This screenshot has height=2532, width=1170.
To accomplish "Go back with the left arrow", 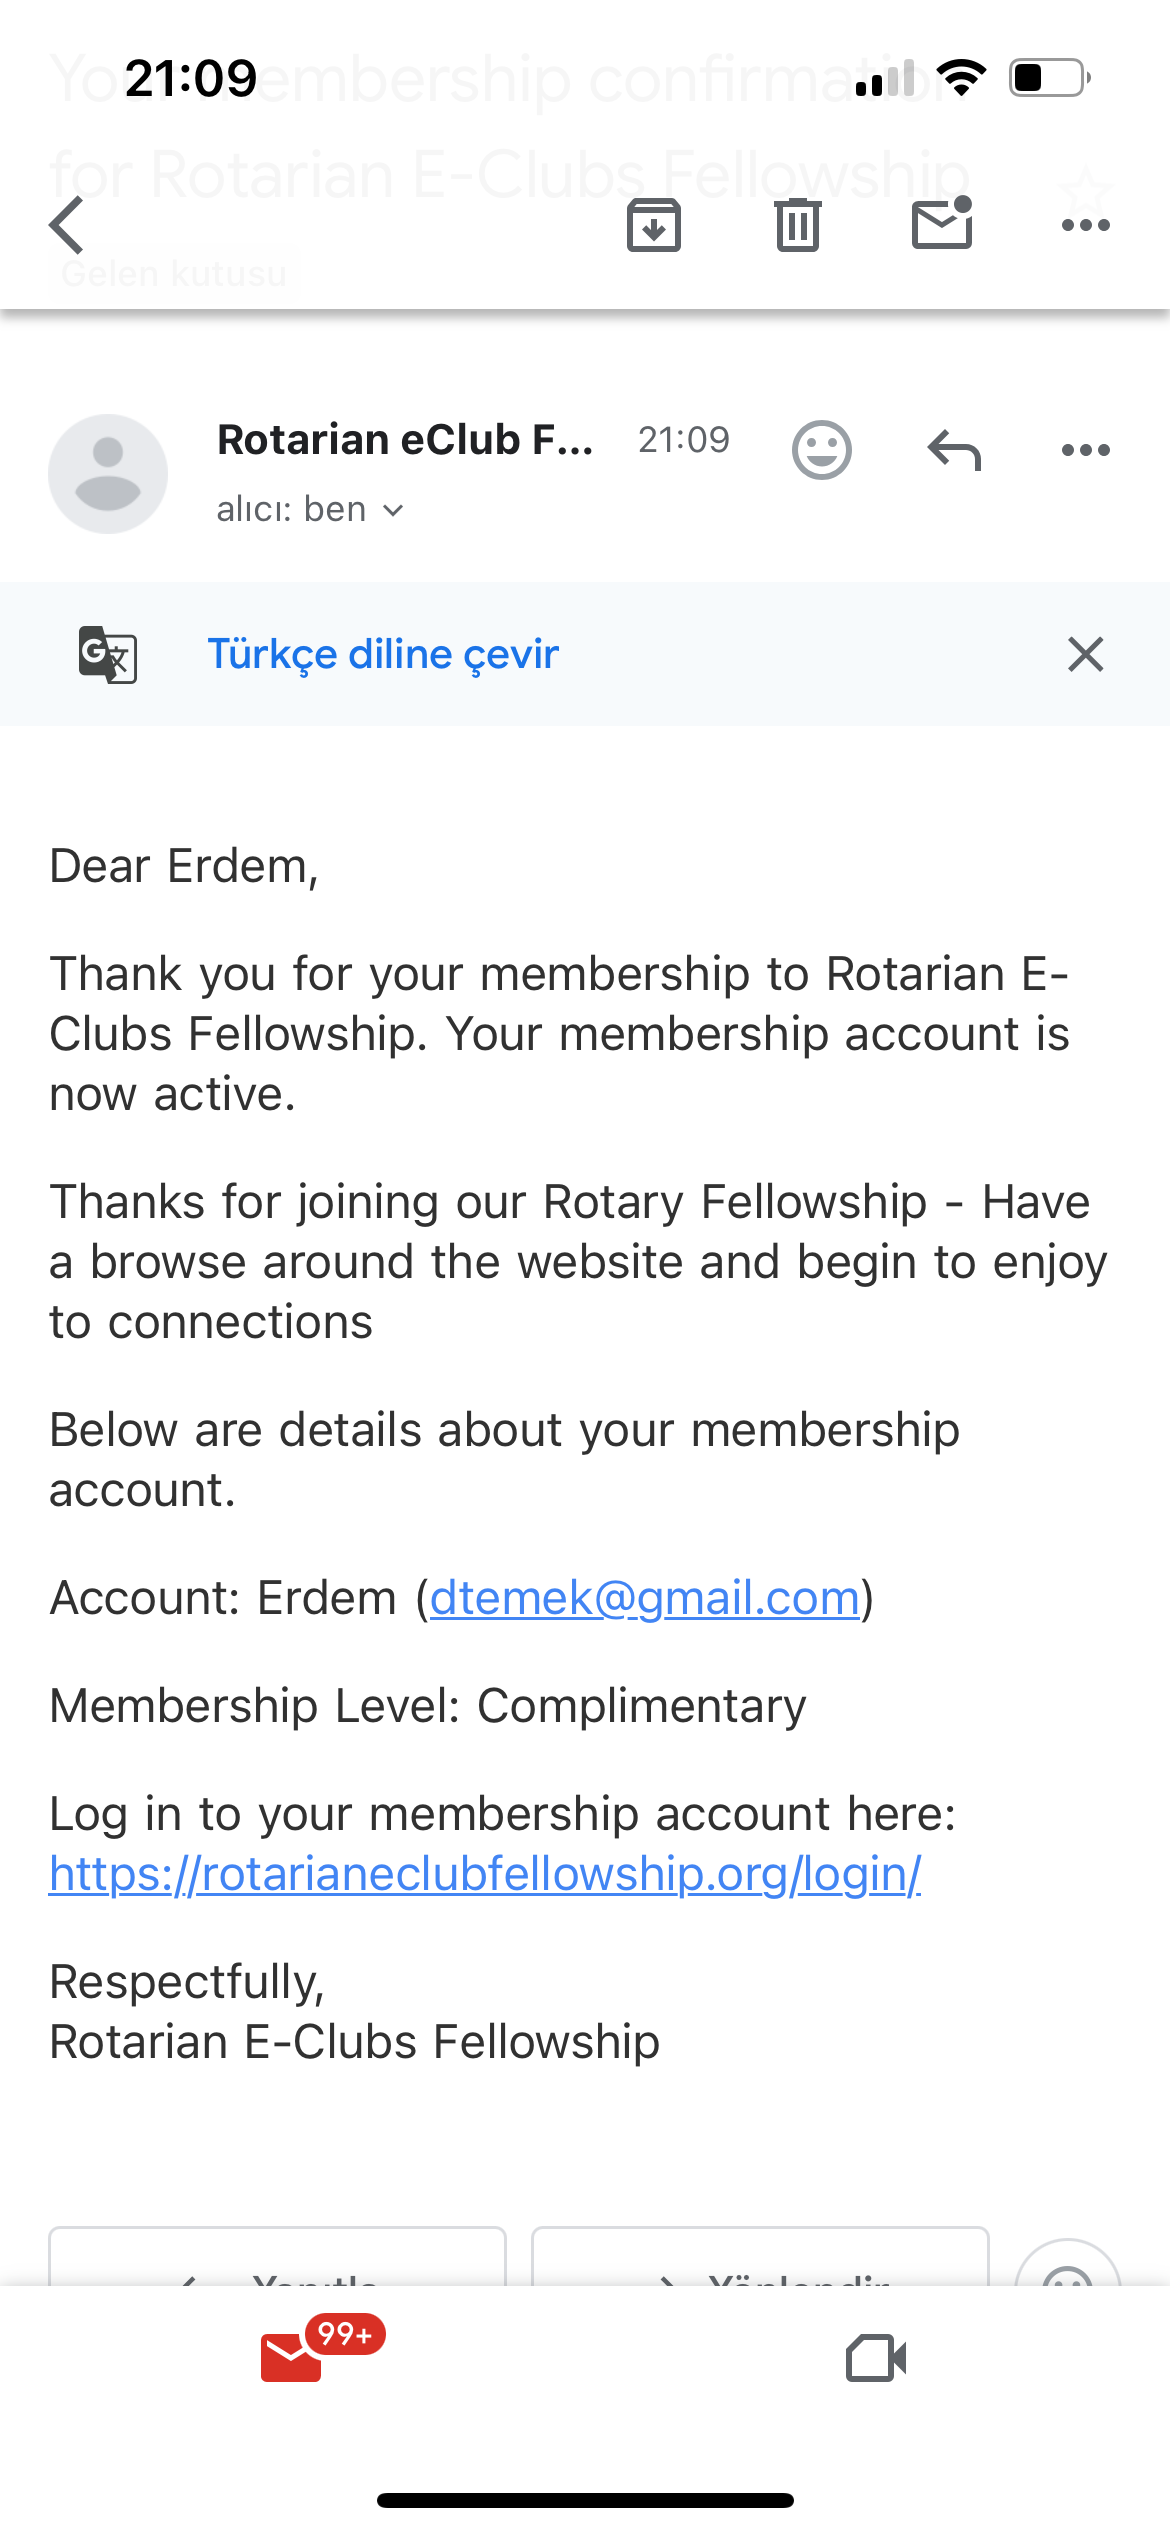I will click(x=67, y=225).
